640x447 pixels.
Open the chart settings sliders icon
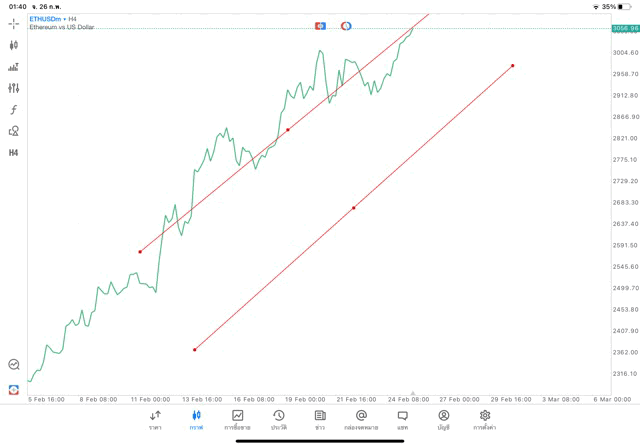14,88
